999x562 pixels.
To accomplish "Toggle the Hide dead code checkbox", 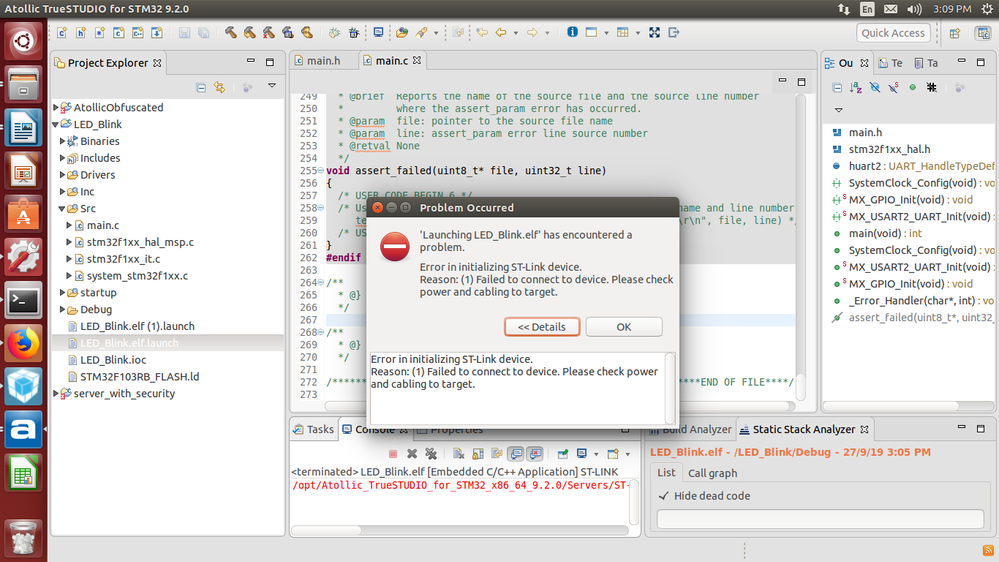I will [x=664, y=496].
